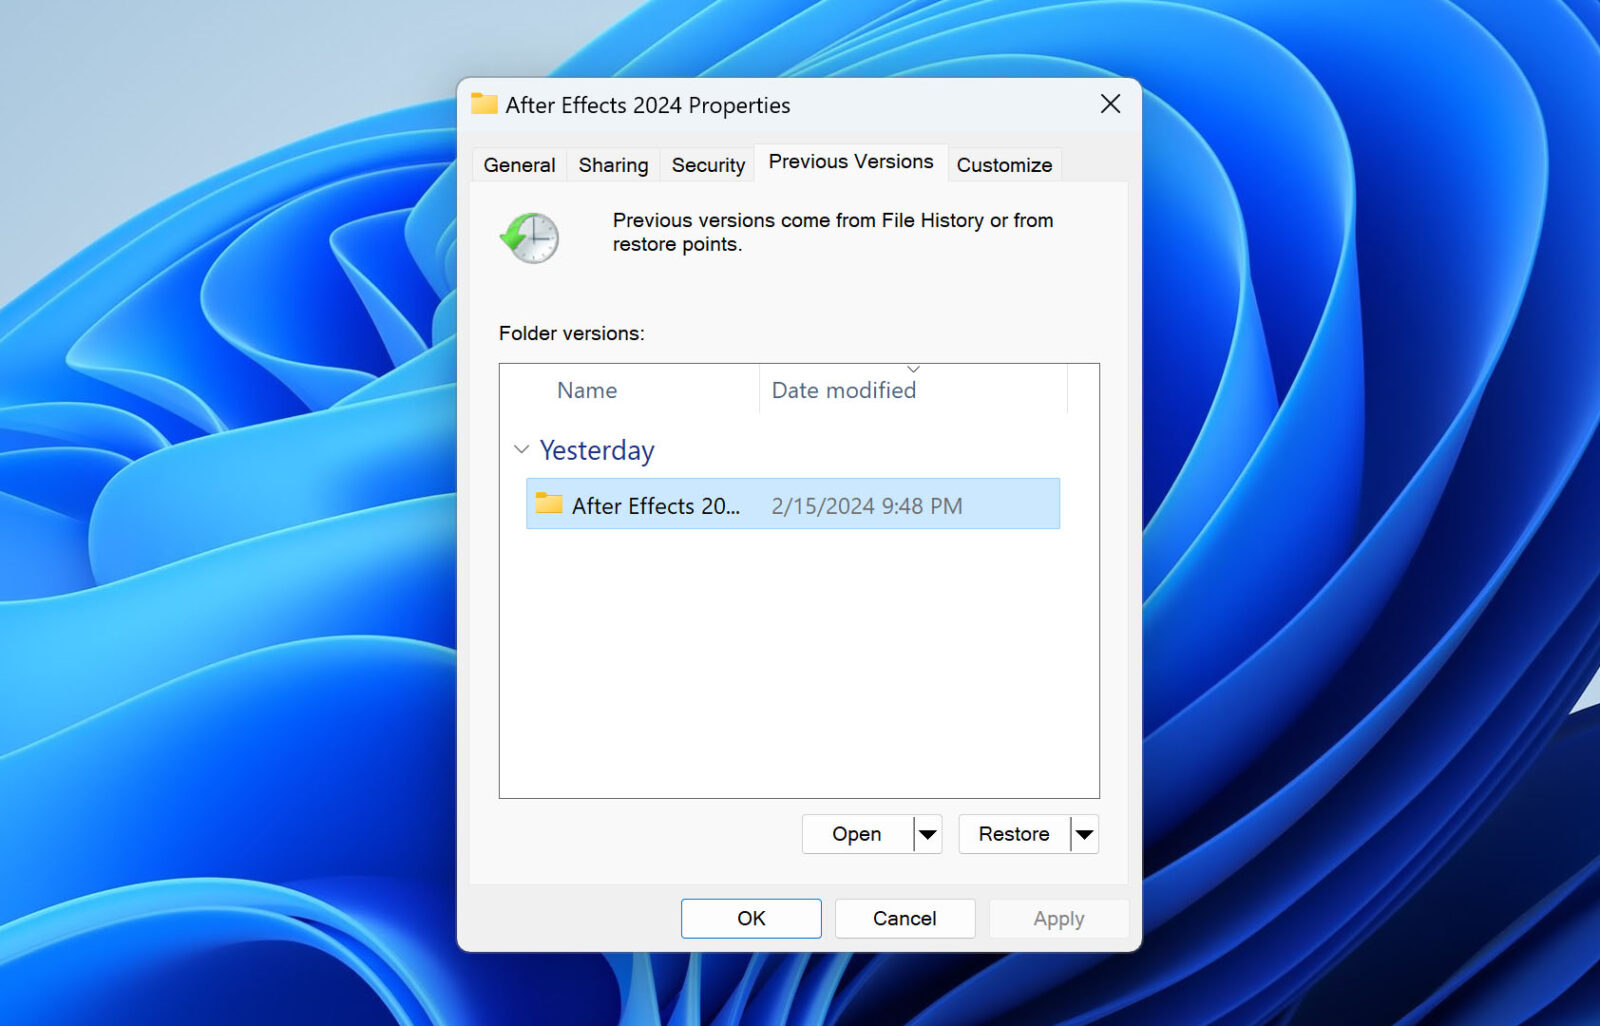Confirm with the OK button
This screenshot has height=1026, width=1600.
(750, 918)
